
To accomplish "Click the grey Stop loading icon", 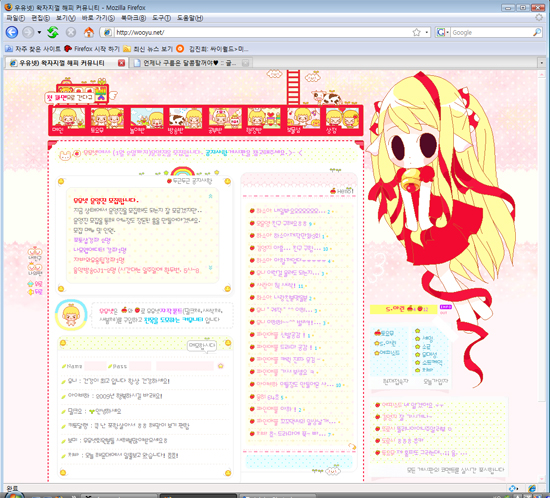I will tap(71, 32).
